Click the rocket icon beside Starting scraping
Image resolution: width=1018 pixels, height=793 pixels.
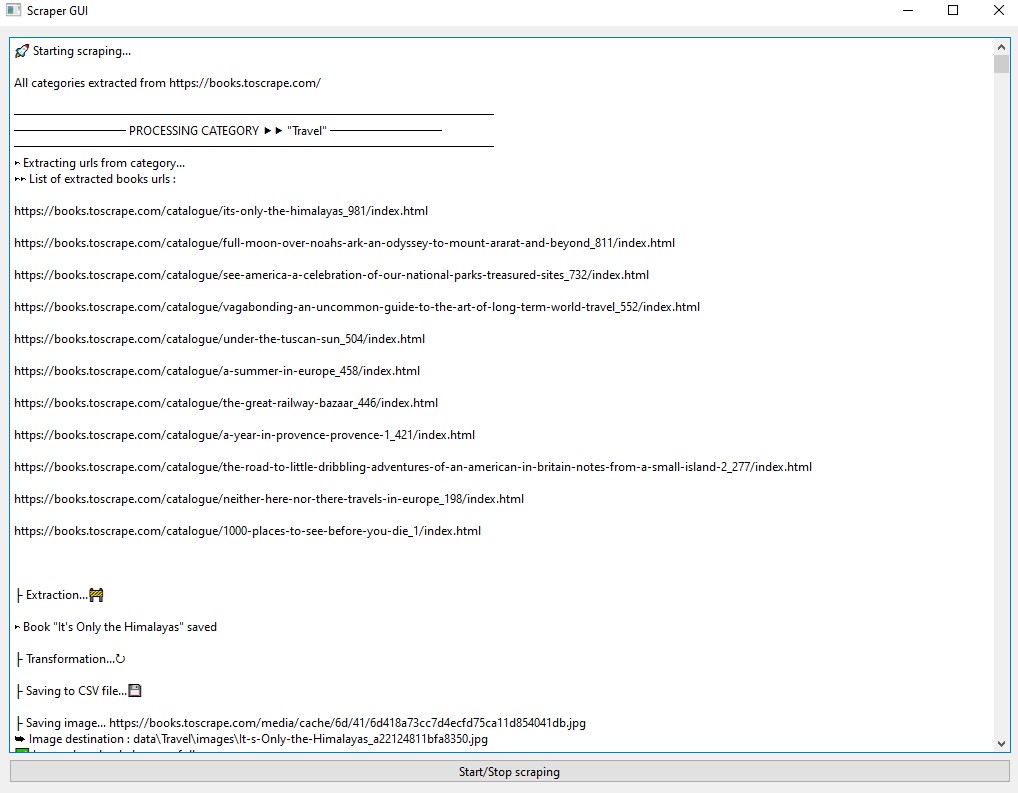pyautogui.click(x=22, y=51)
